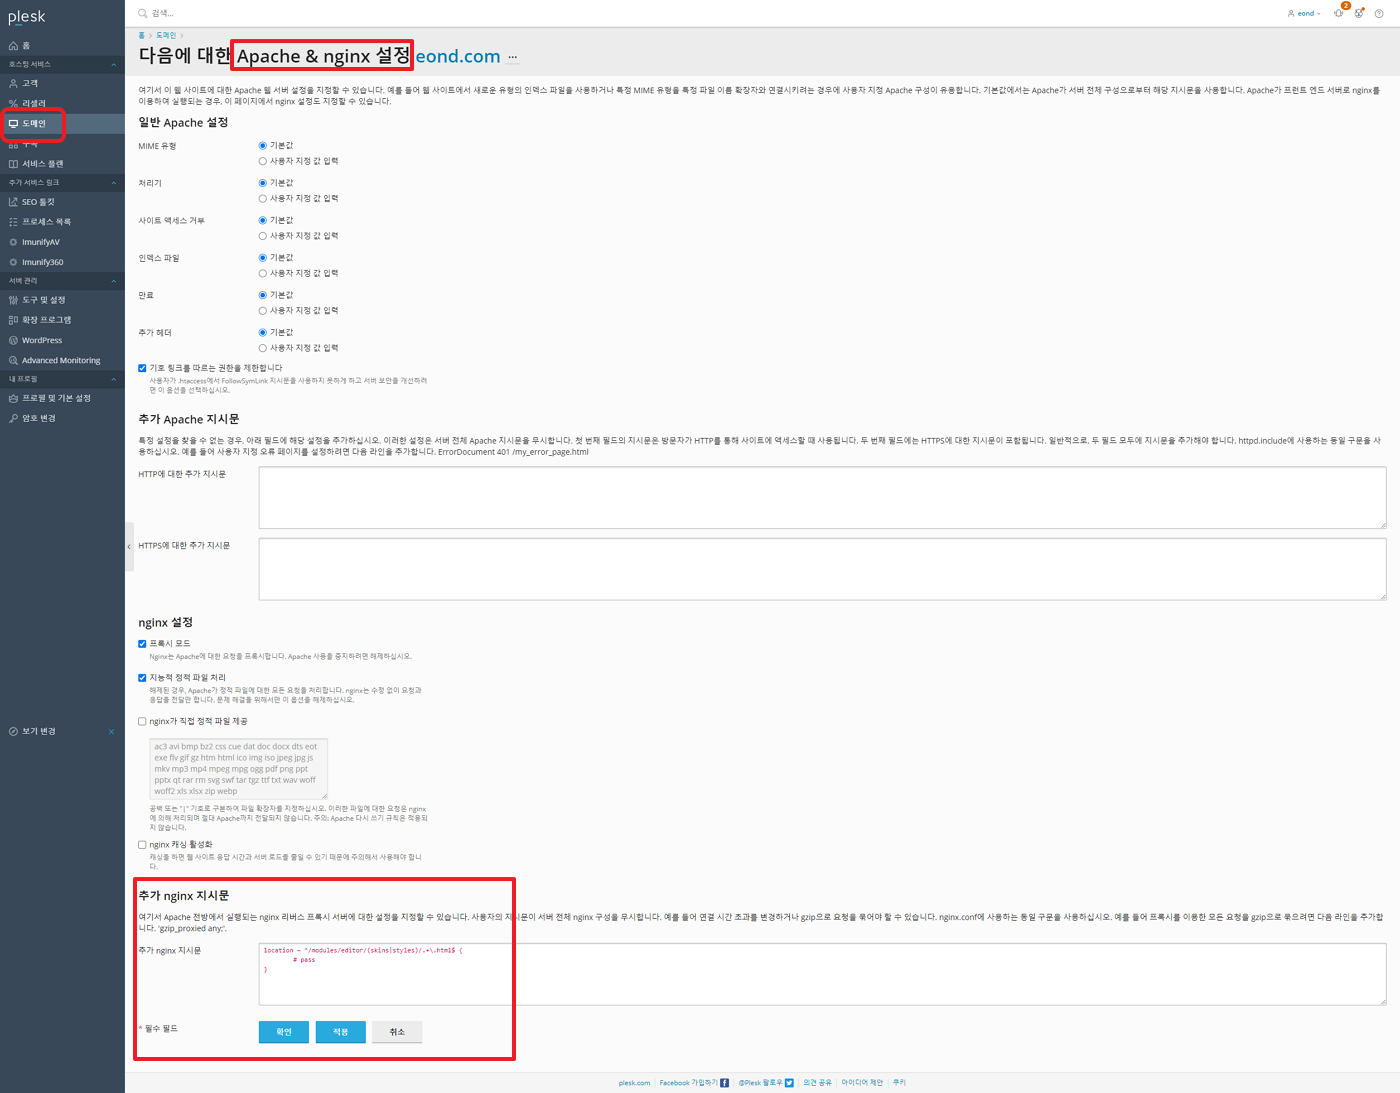Open 보기 변경 in the sidebar
Image resolution: width=1400 pixels, height=1093 pixels.
tap(39, 731)
